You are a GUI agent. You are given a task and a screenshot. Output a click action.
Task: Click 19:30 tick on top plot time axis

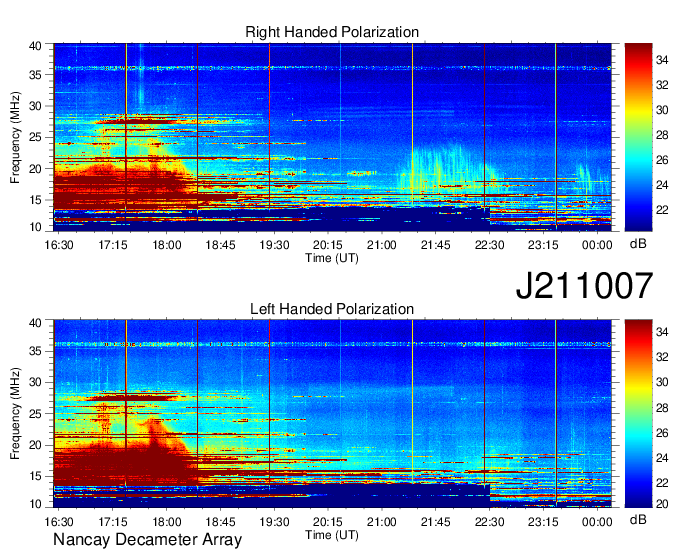tap(275, 245)
